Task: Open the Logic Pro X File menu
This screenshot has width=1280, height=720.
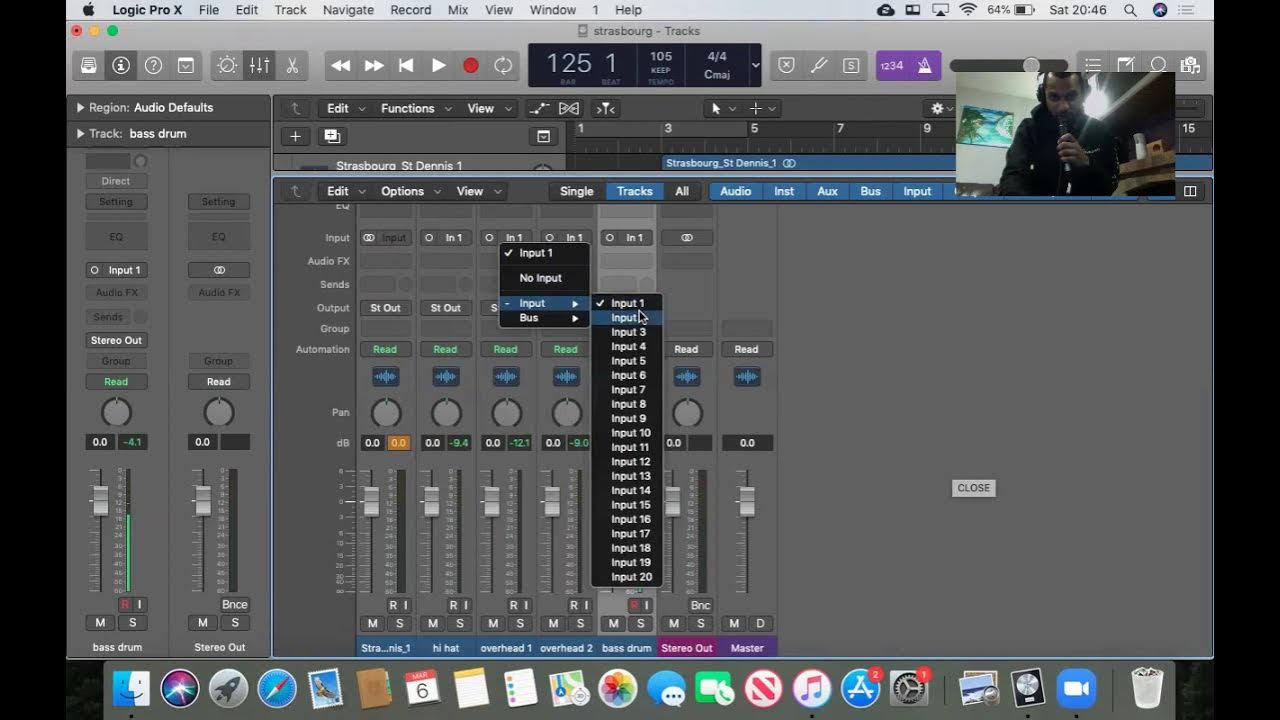Action: tap(209, 10)
